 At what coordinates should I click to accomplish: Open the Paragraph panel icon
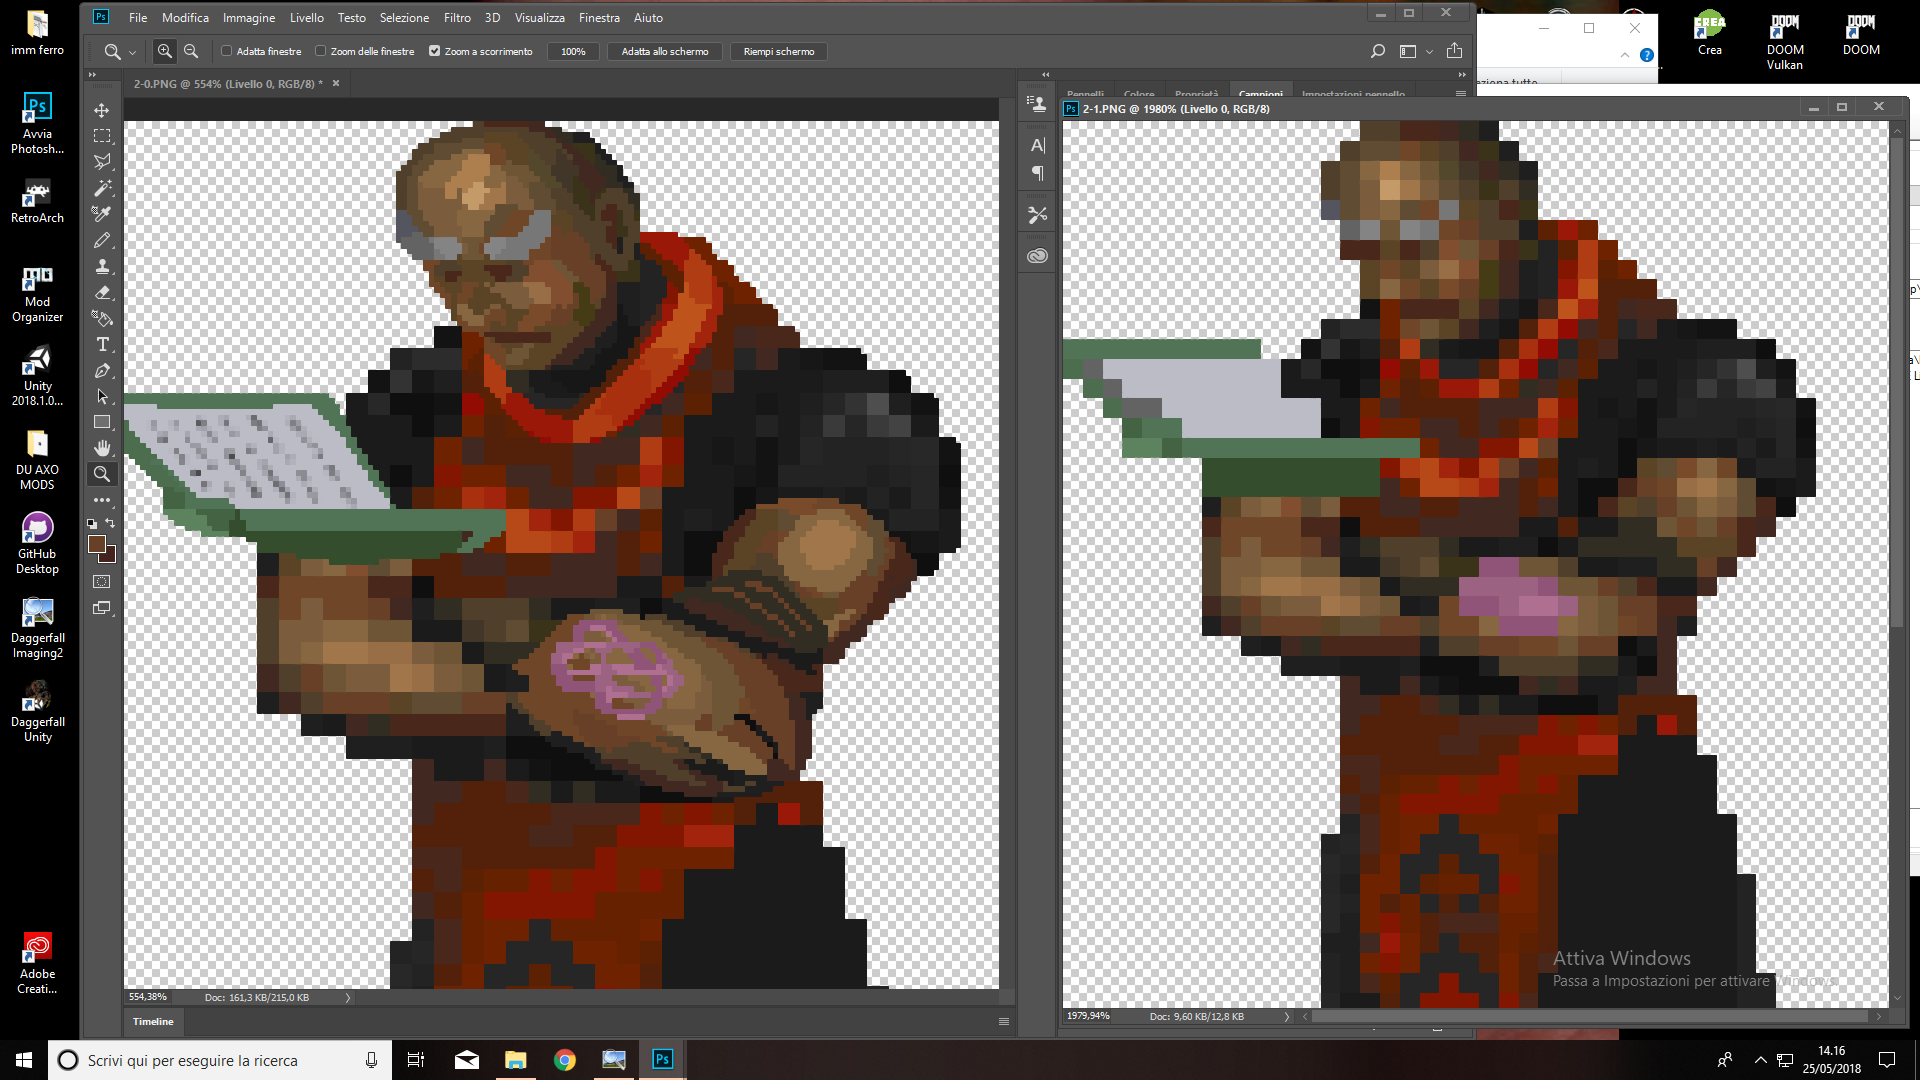[1037, 174]
